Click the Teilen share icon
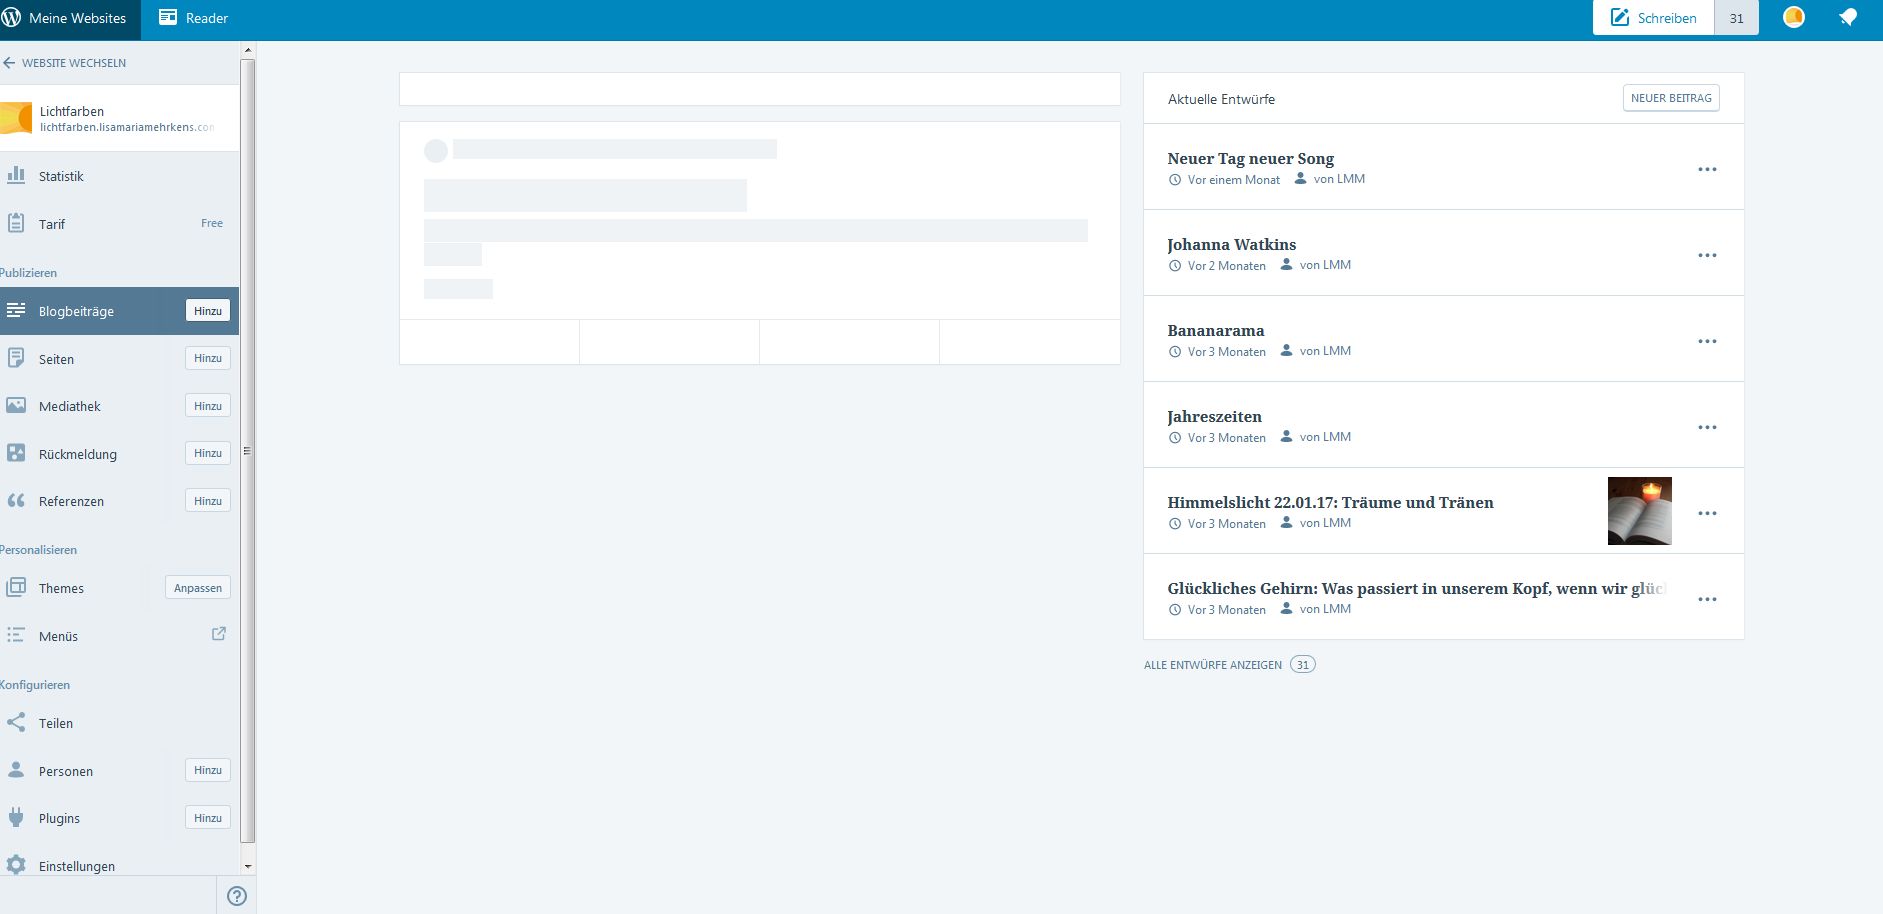This screenshot has width=1883, height=914. click(x=16, y=722)
